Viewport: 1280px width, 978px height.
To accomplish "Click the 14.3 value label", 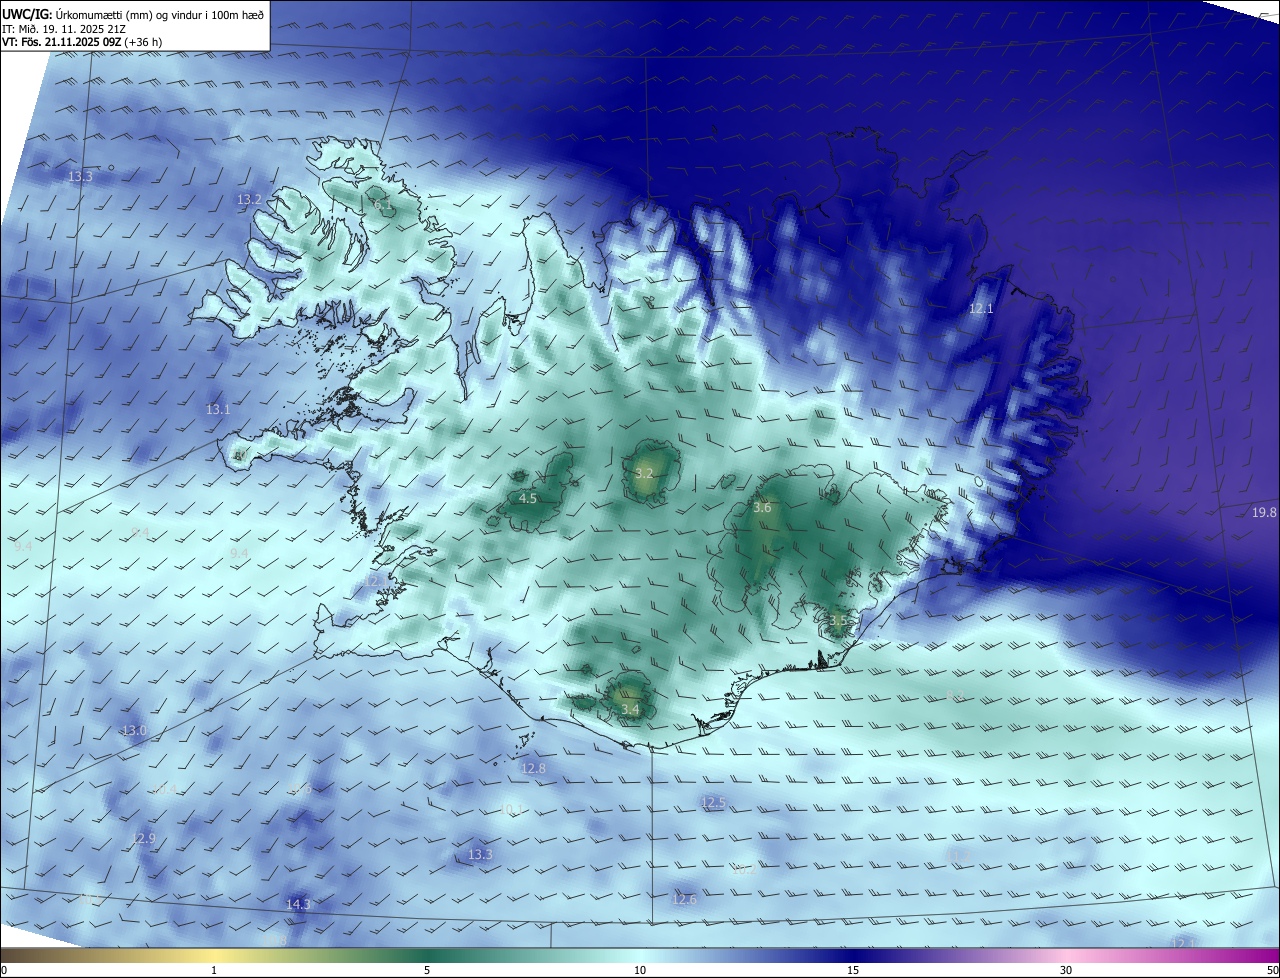I will 298,904.
